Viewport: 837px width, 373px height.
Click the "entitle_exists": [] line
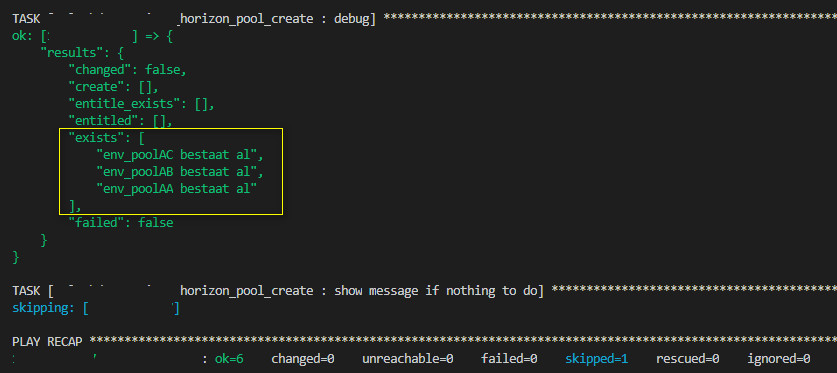(x=141, y=104)
